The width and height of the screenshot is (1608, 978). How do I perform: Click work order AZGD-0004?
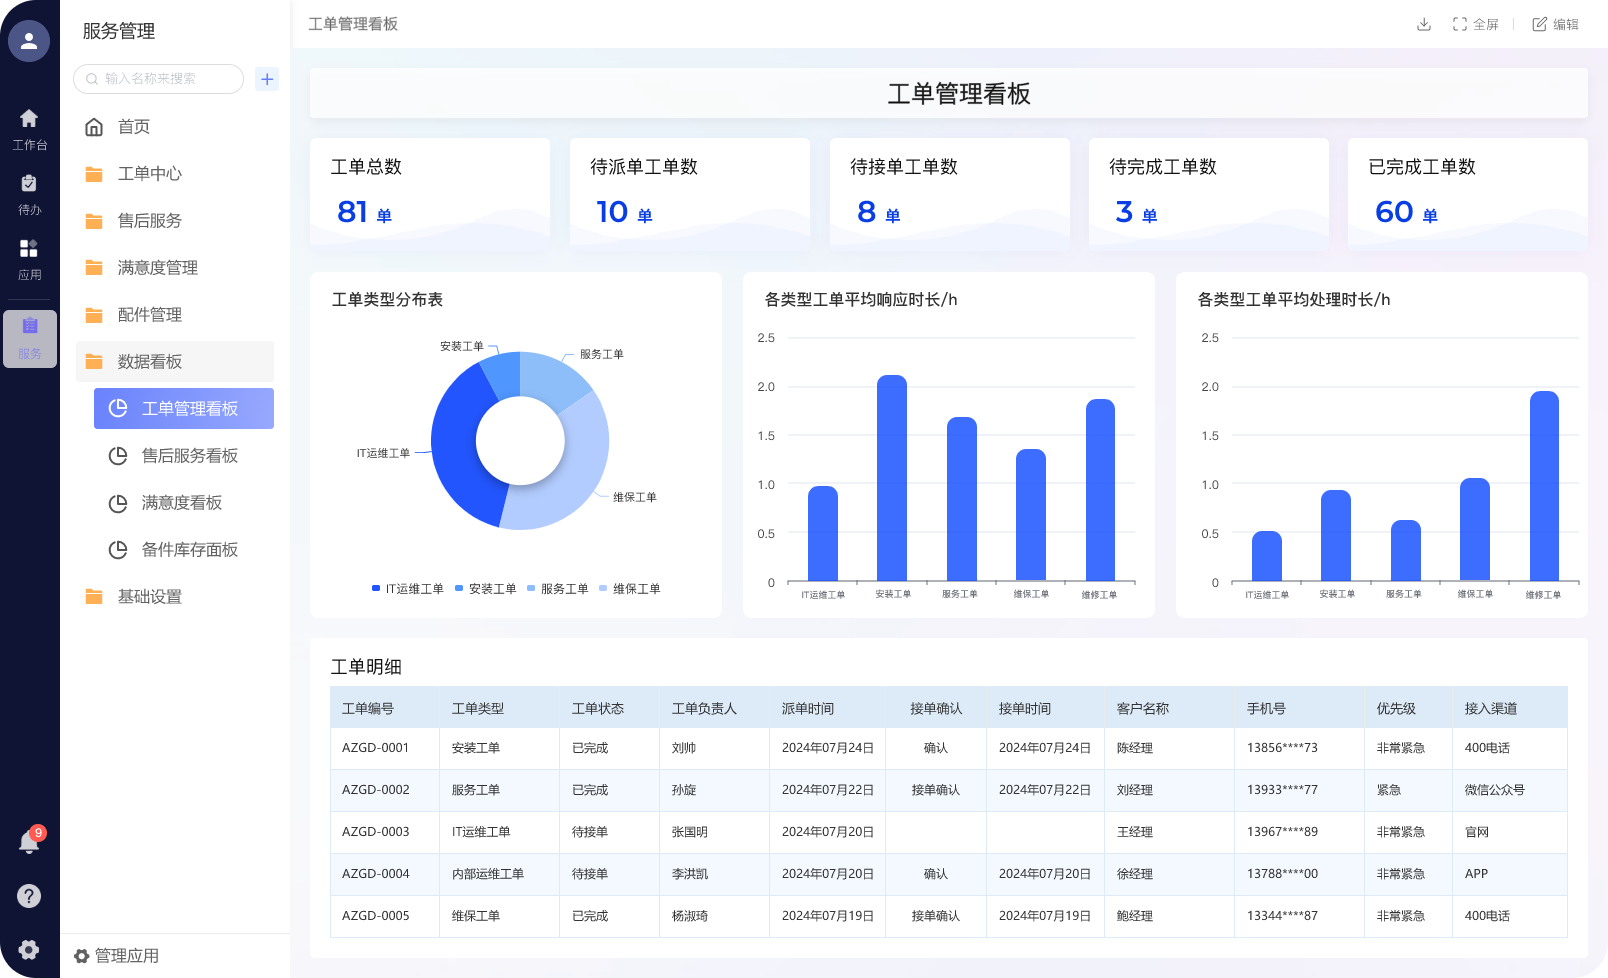(375, 874)
